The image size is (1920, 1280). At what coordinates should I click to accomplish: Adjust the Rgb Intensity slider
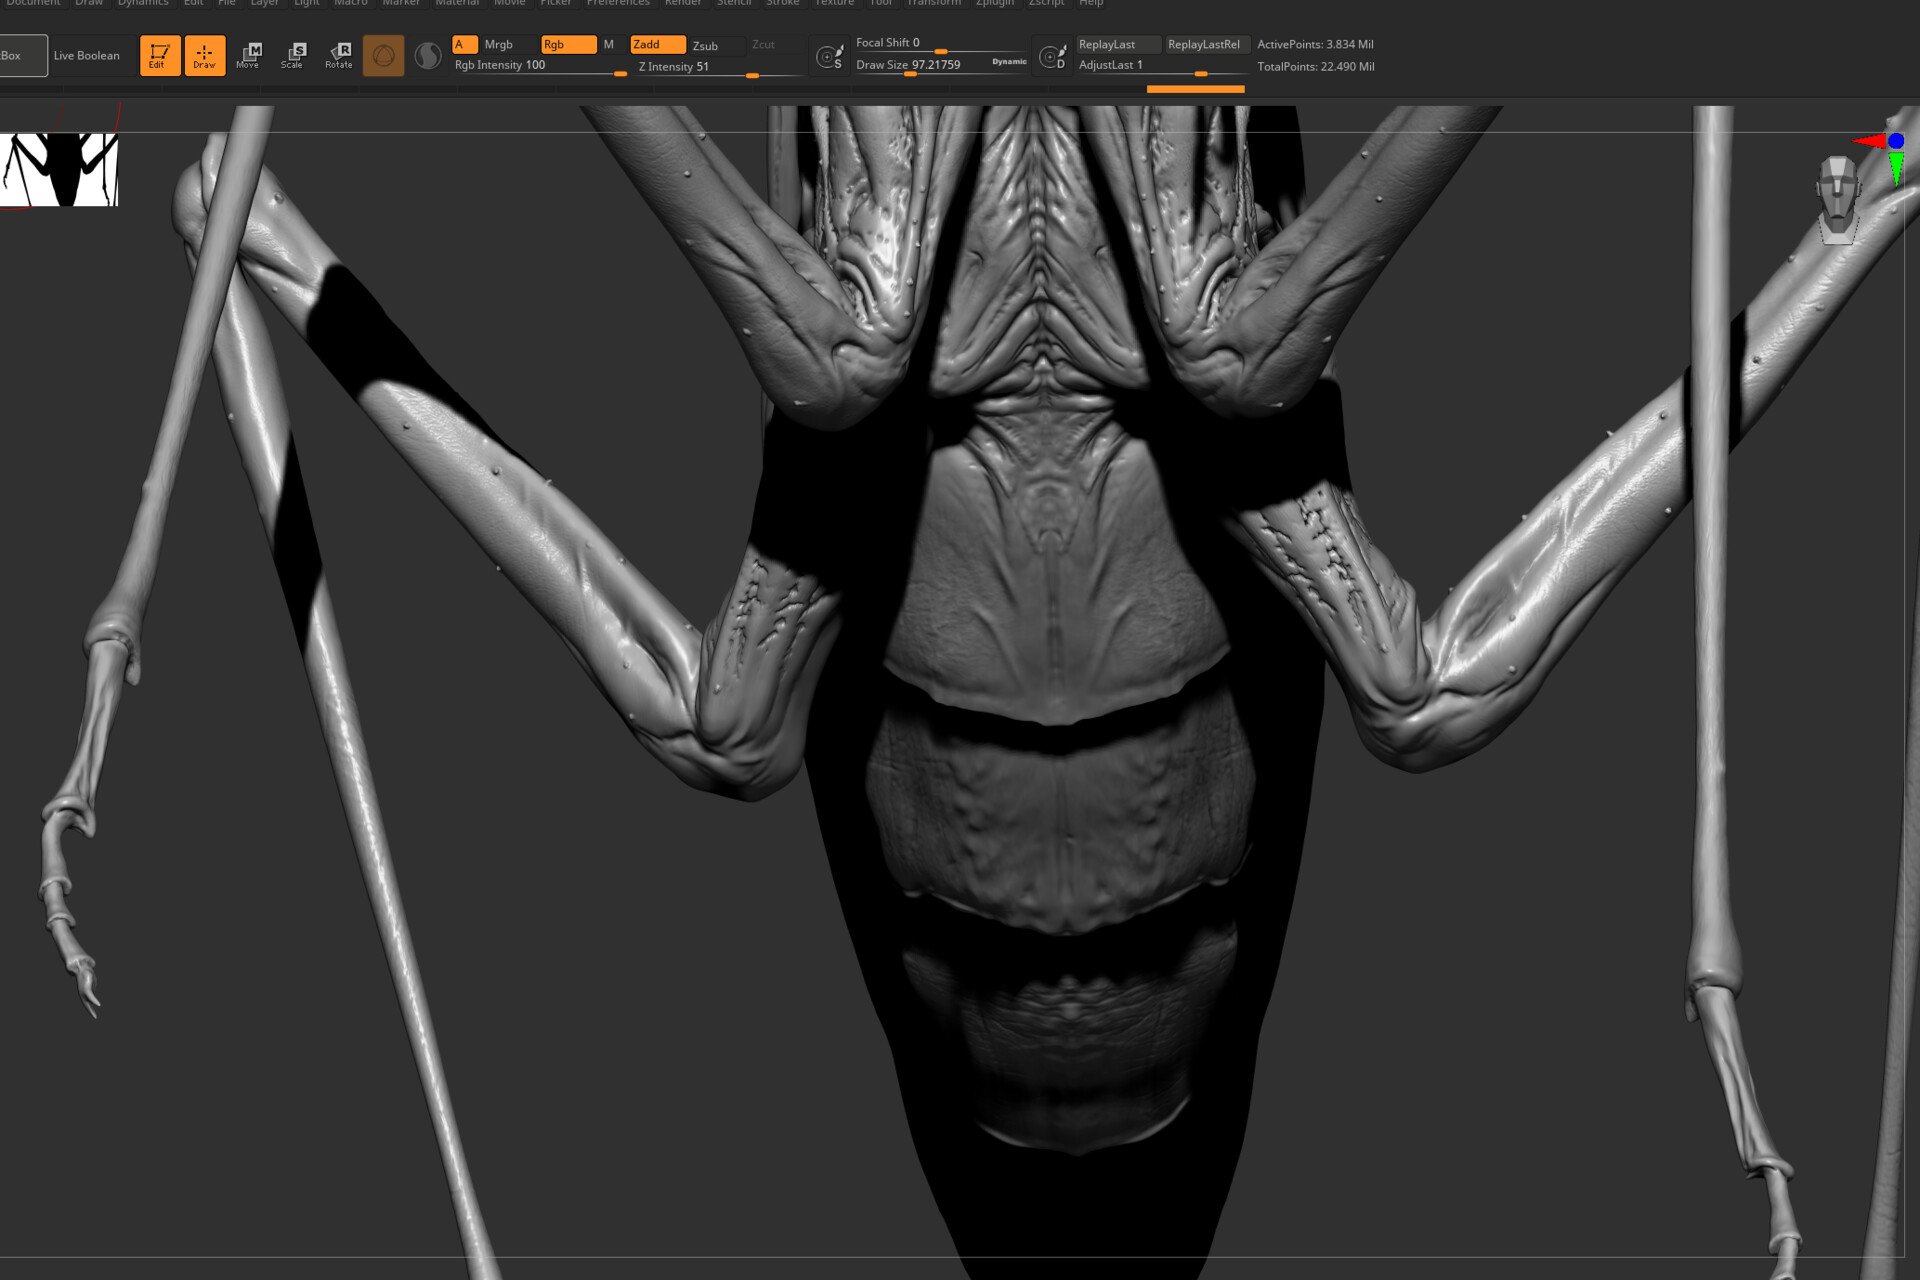pos(540,66)
